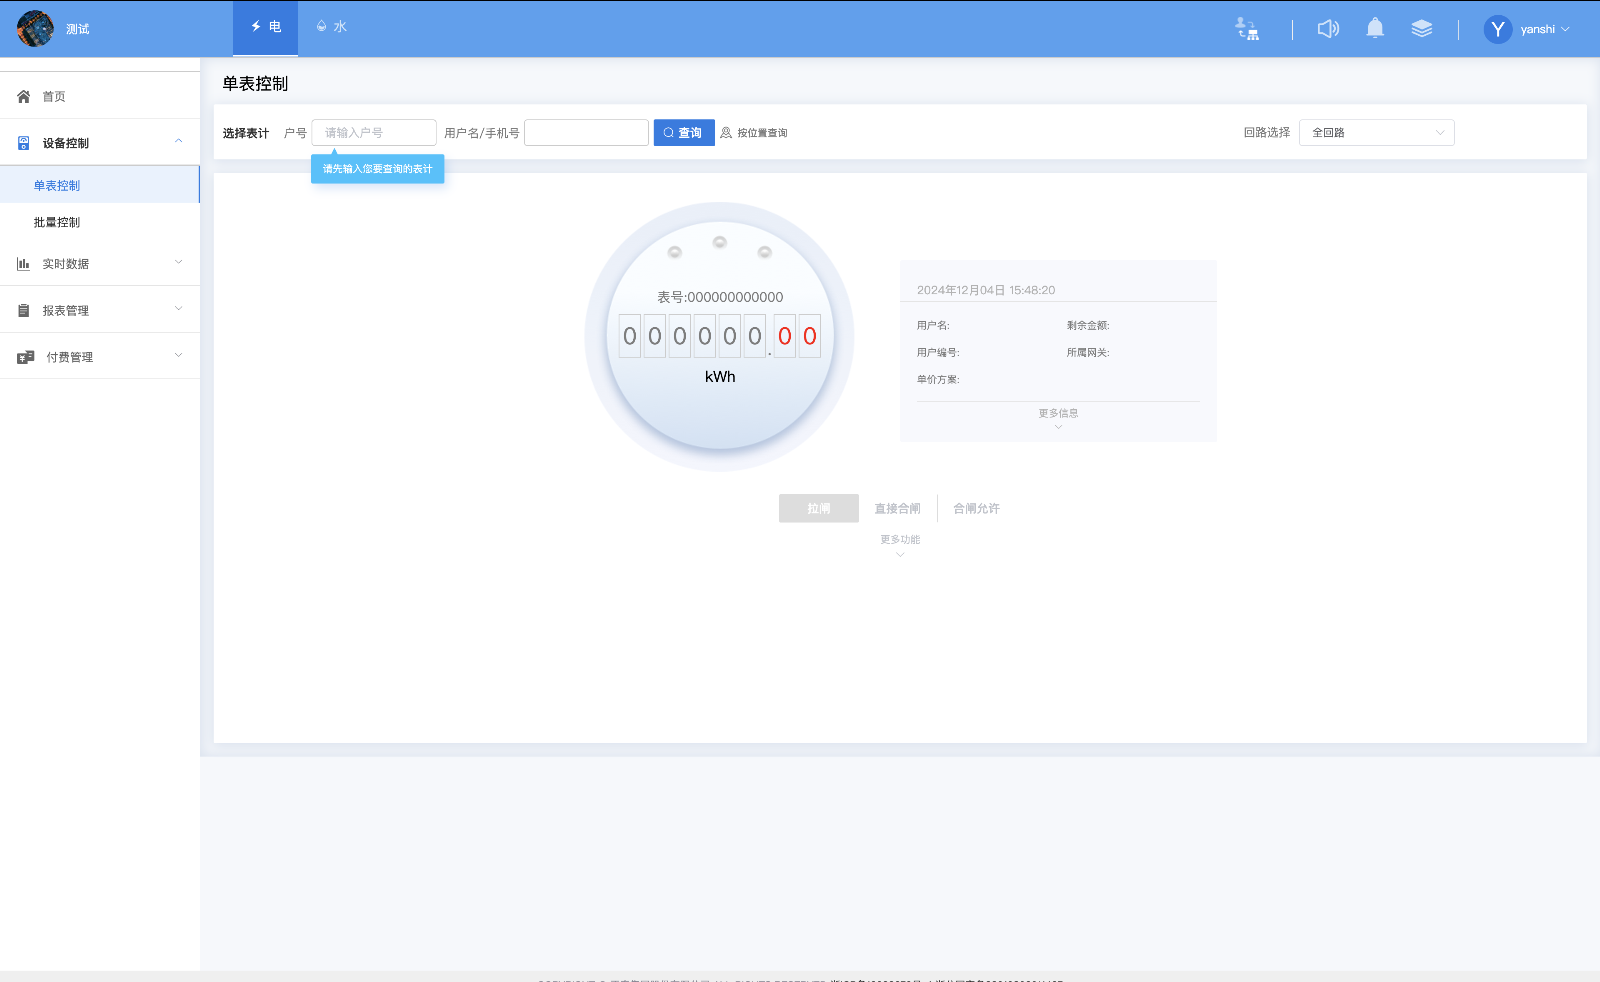This screenshot has height=982, width=1600.
Task: Expand 更多信息 in the info panel
Action: click(x=1058, y=418)
